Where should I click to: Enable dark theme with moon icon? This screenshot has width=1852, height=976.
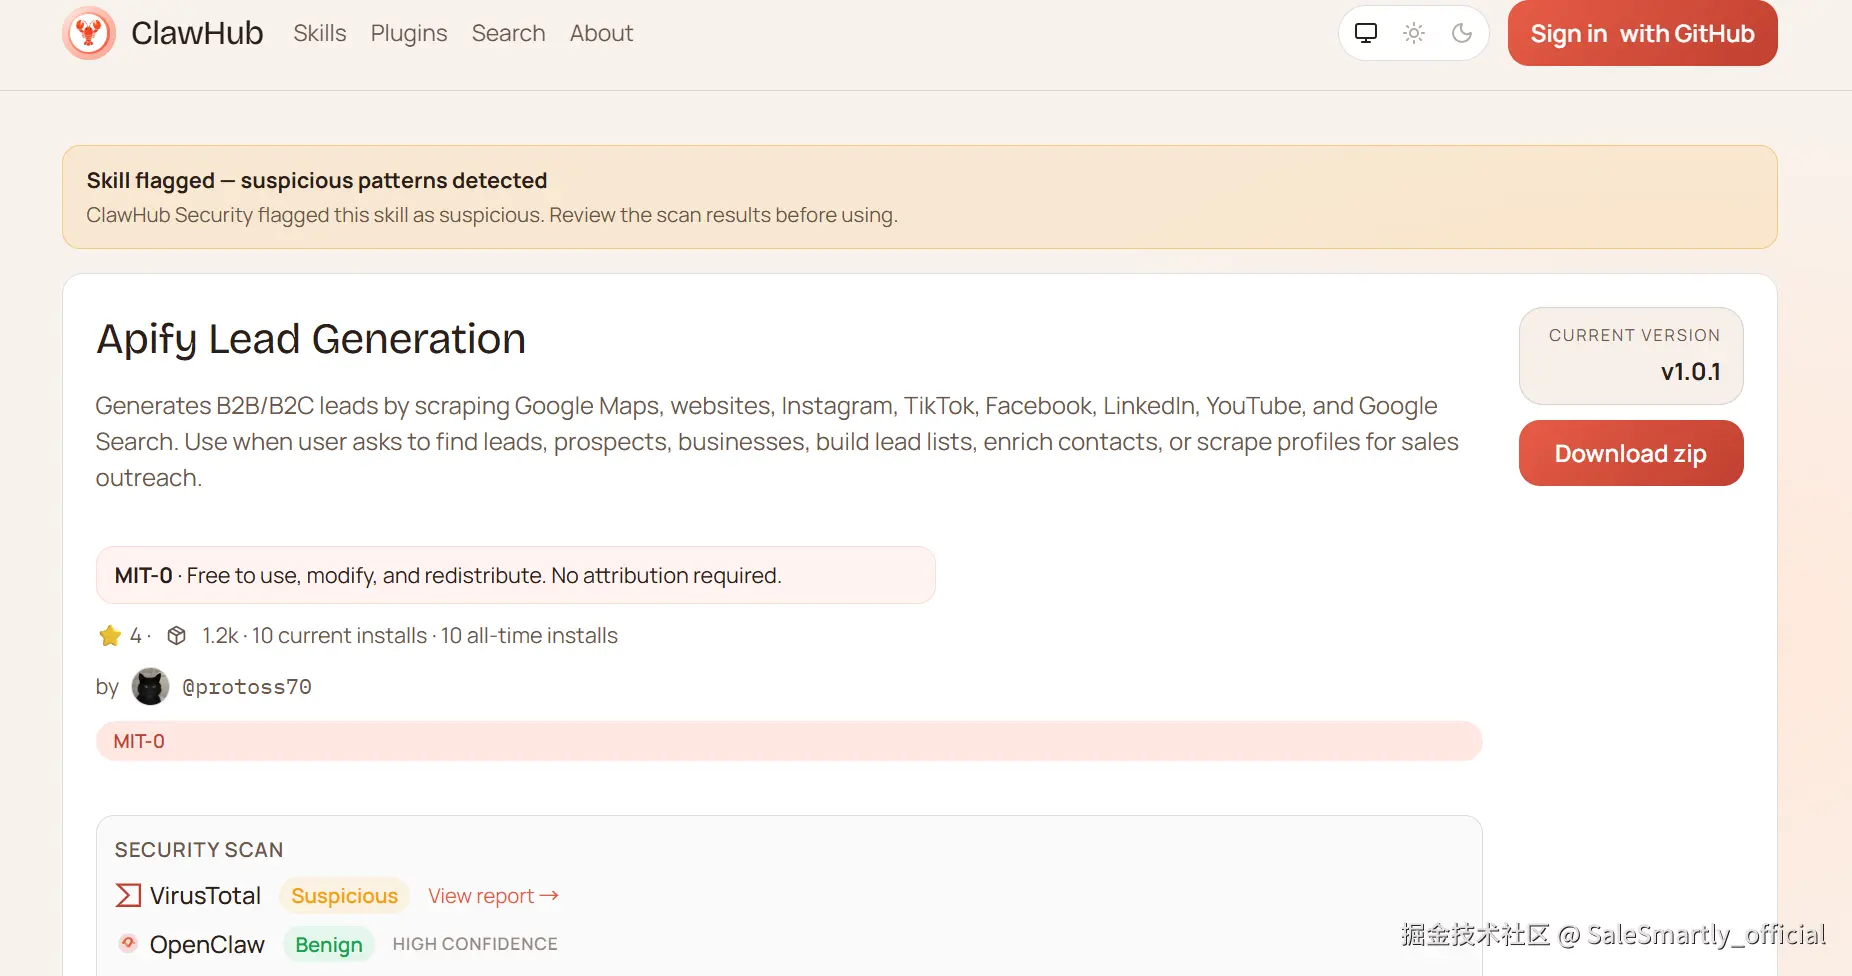[1461, 33]
